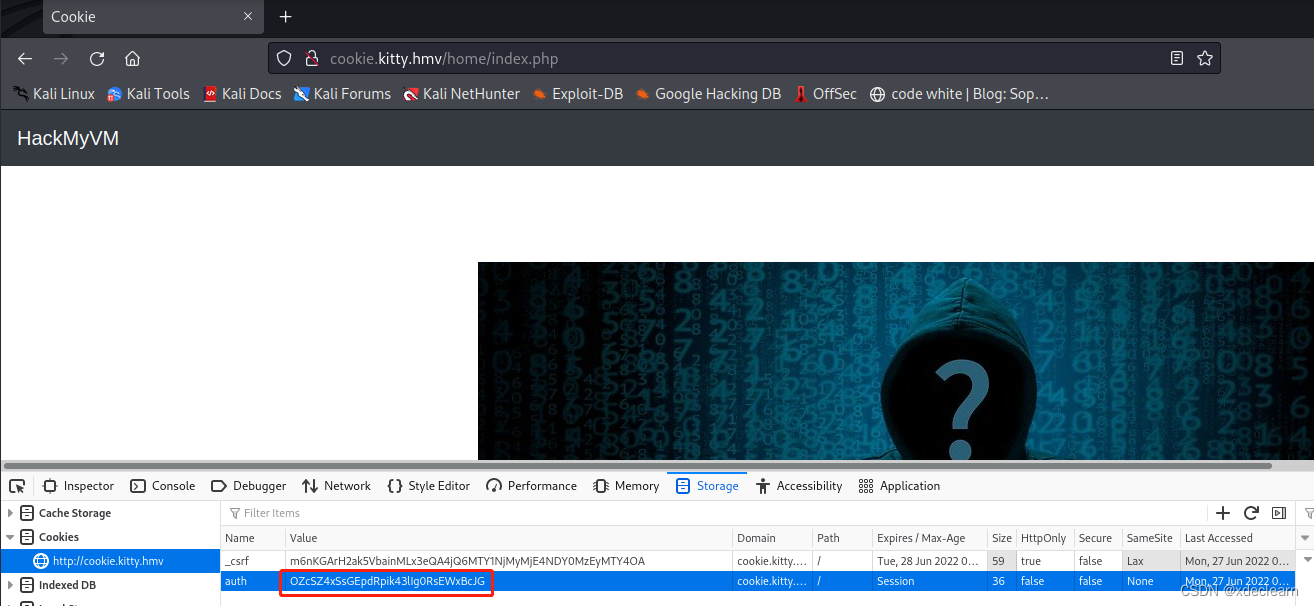Image resolution: width=1314 pixels, height=606 pixels.
Task: Select the _csrf cookie name cell
Action: [252, 561]
